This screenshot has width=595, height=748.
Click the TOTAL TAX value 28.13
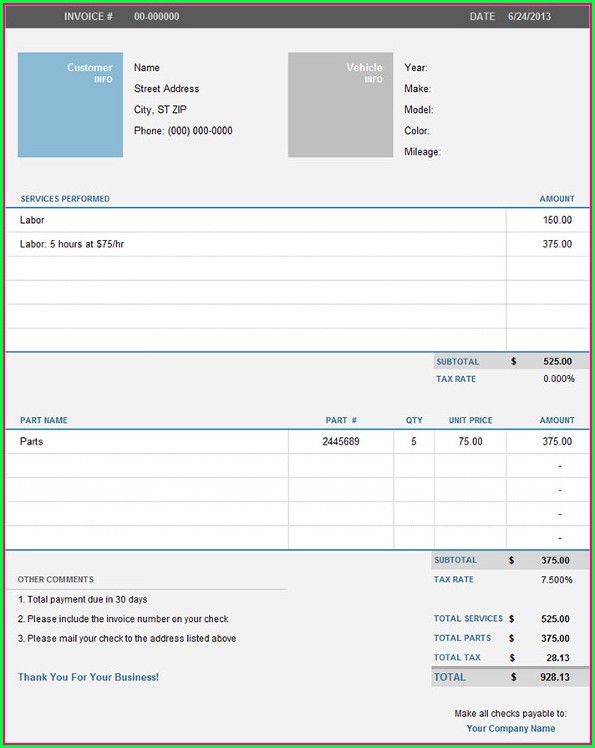(558, 658)
